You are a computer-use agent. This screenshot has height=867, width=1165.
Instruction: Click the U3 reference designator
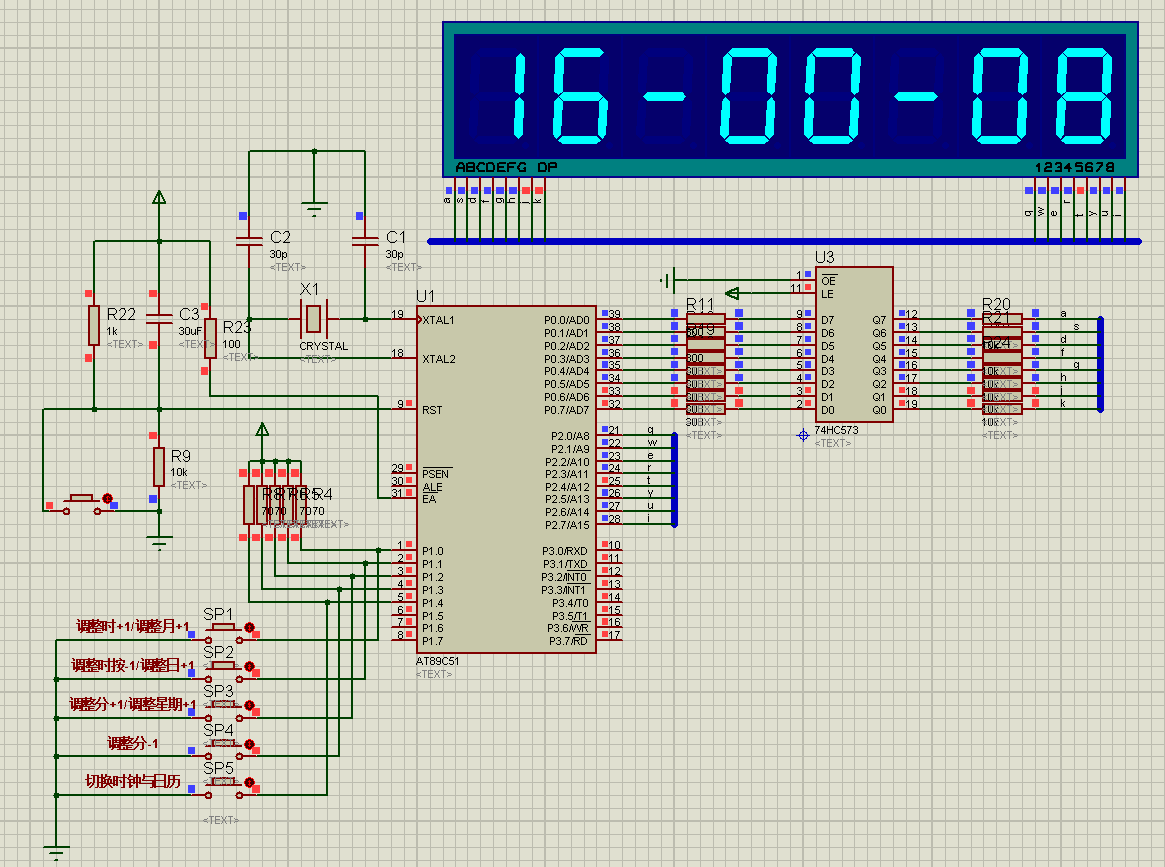825,257
